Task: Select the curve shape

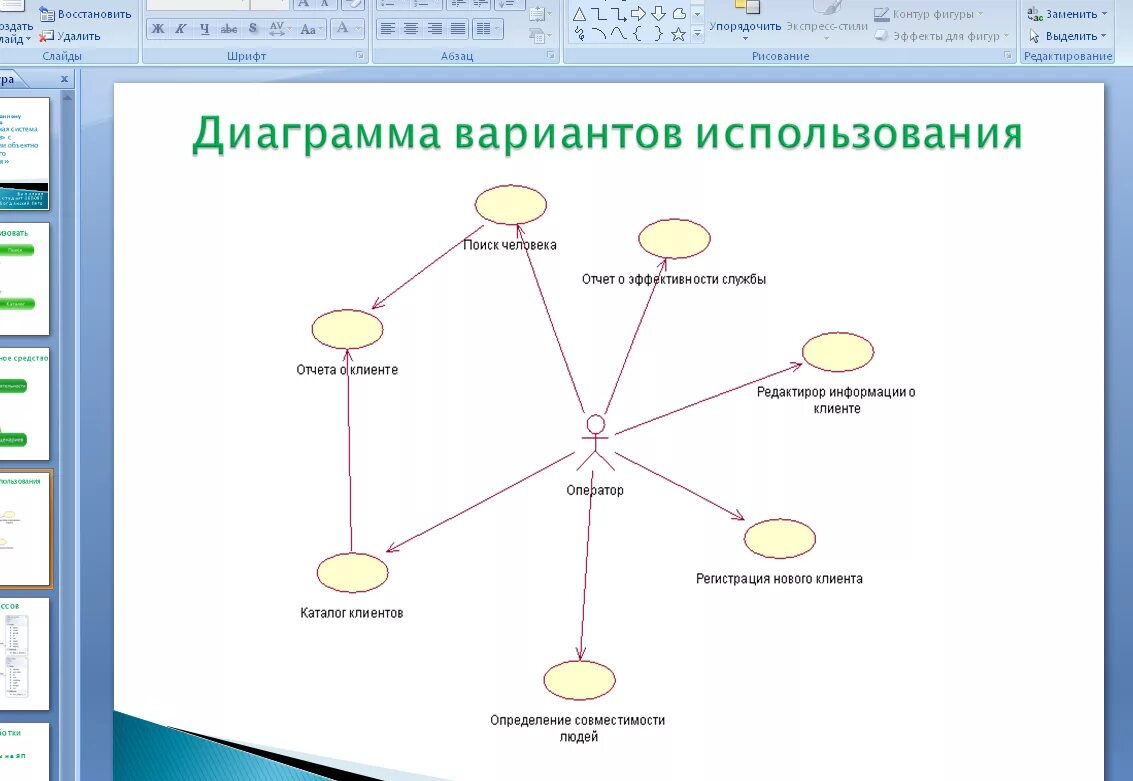Action: click(619, 33)
